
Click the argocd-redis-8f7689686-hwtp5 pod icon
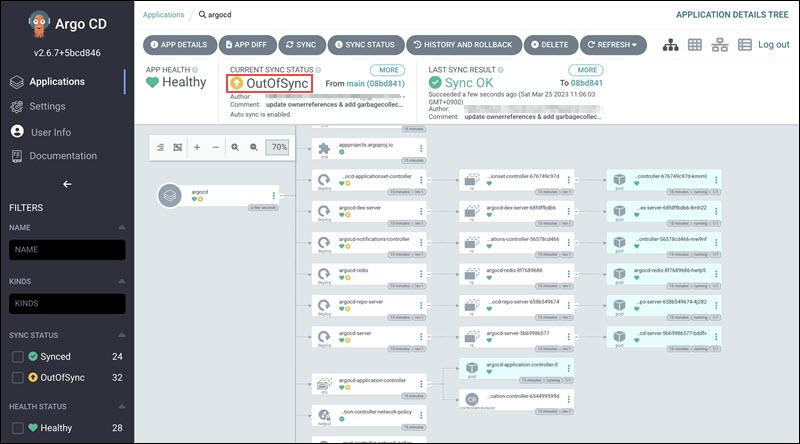[619, 274]
